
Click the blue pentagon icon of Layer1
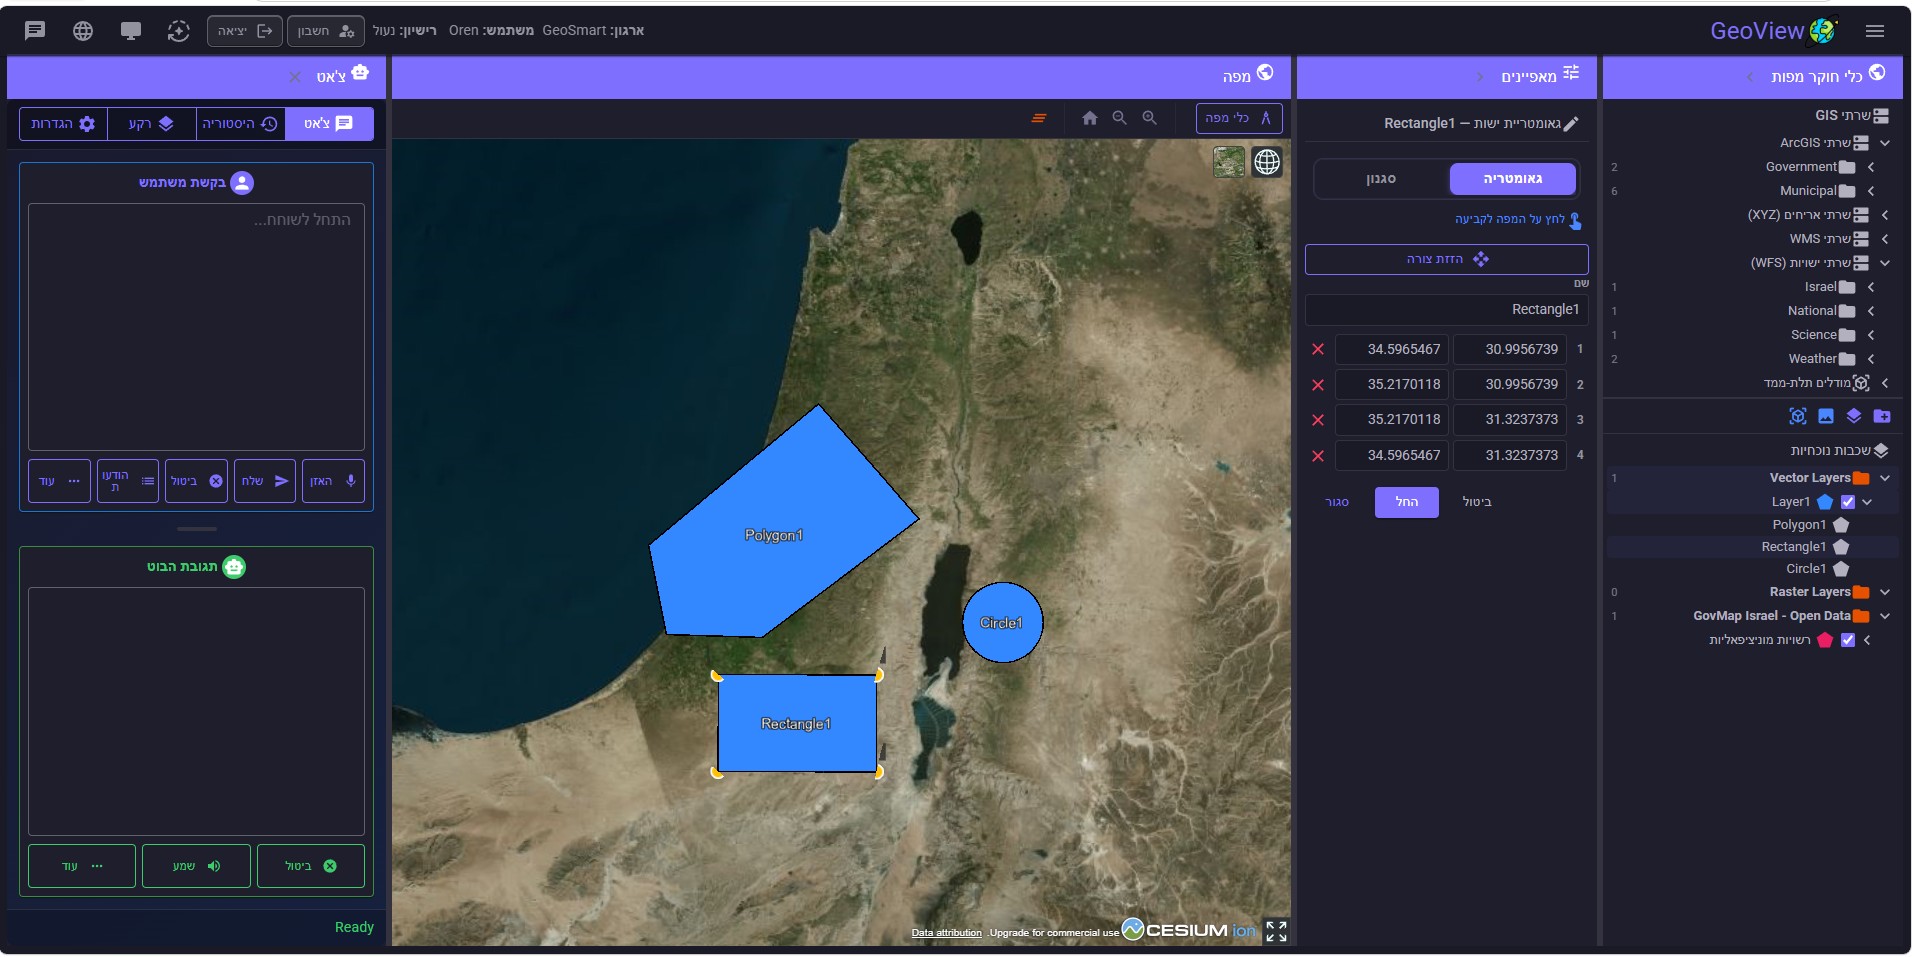tap(1825, 502)
